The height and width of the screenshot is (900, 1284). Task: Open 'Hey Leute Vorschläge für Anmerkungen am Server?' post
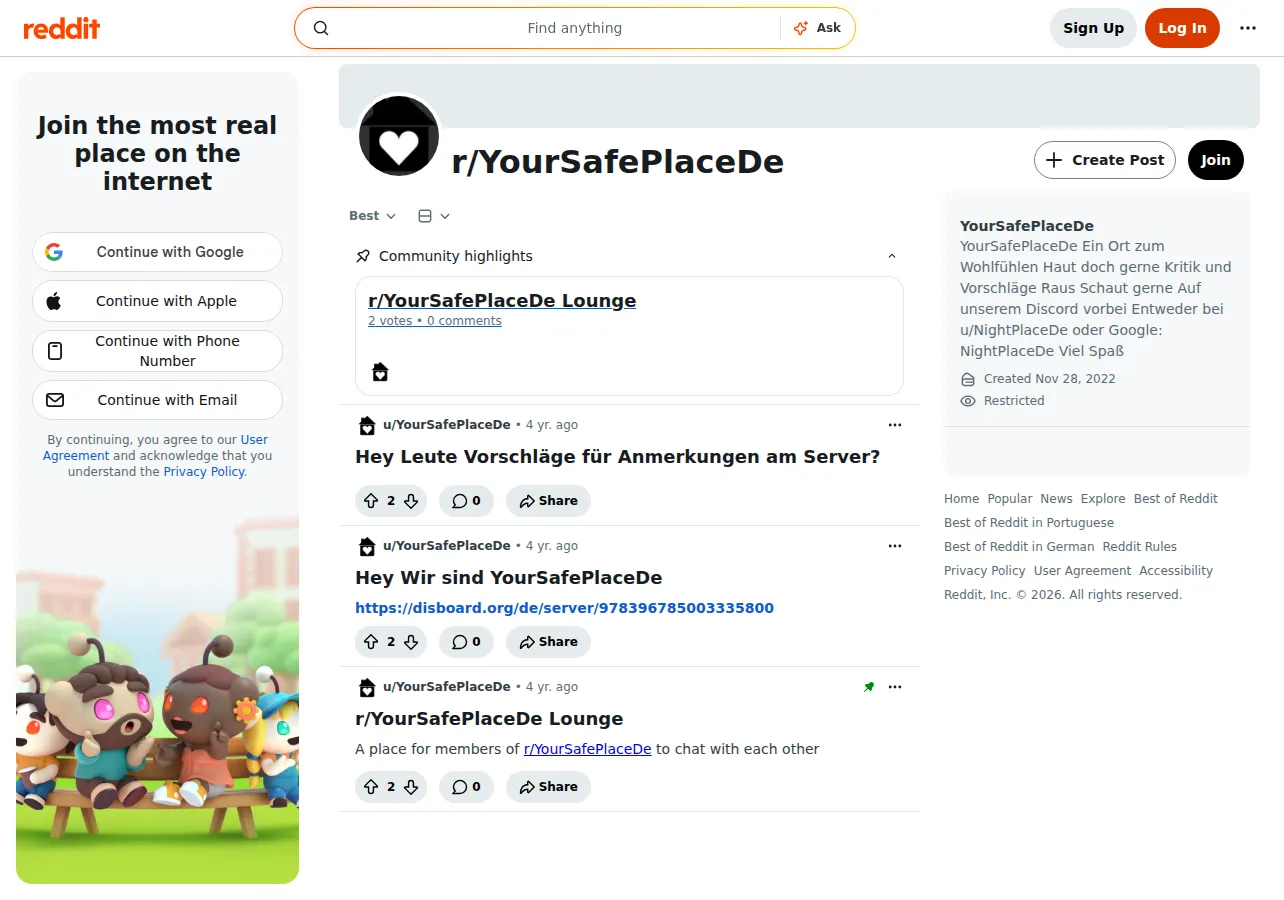pos(617,457)
